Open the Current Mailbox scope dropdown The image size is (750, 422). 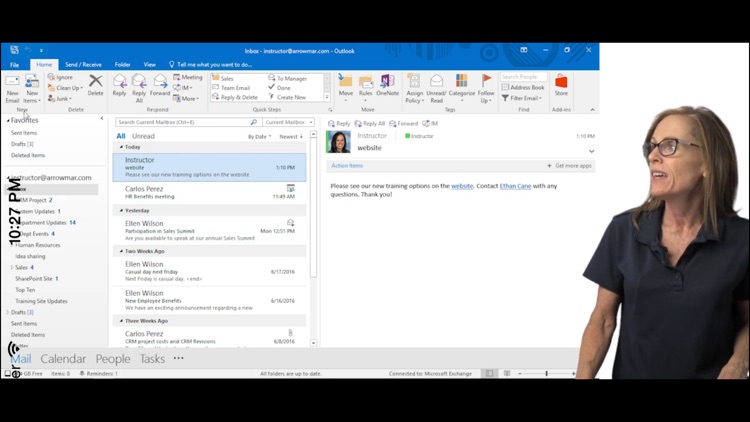[289, 122]
